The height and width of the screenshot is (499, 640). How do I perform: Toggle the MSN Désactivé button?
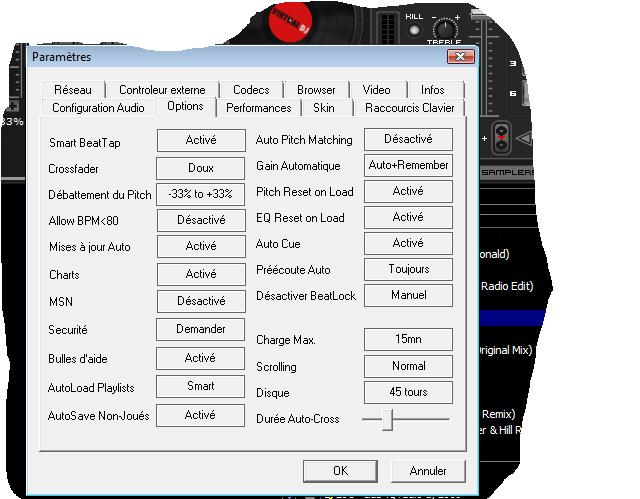201,301
